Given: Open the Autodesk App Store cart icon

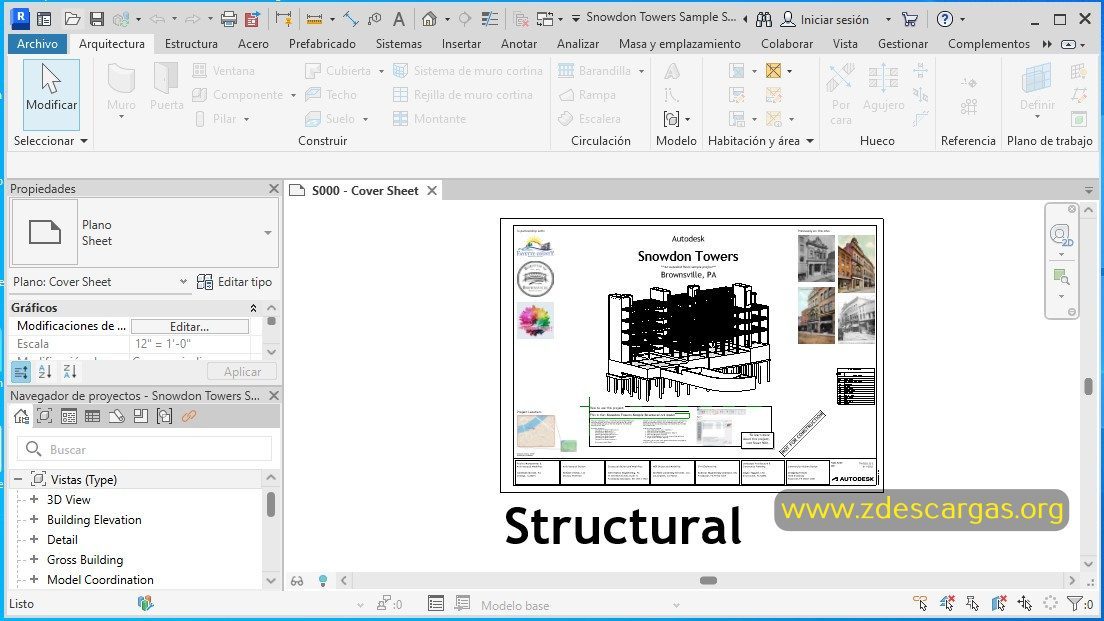Looking at the screenshot, I should [x=910, y=20].
